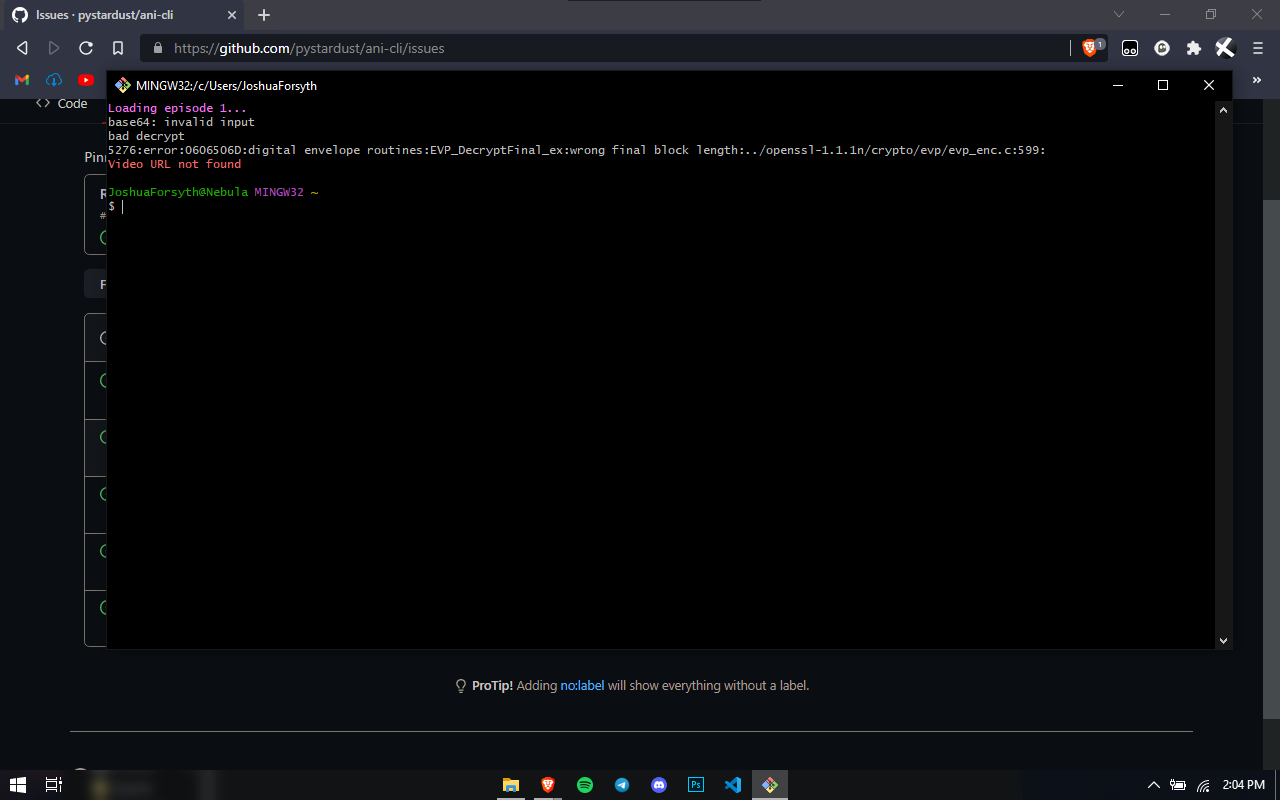Open Brave Shields lion icon
Image resolution: width=1280 pixels, height=800 pixels.
(1090, 48)
